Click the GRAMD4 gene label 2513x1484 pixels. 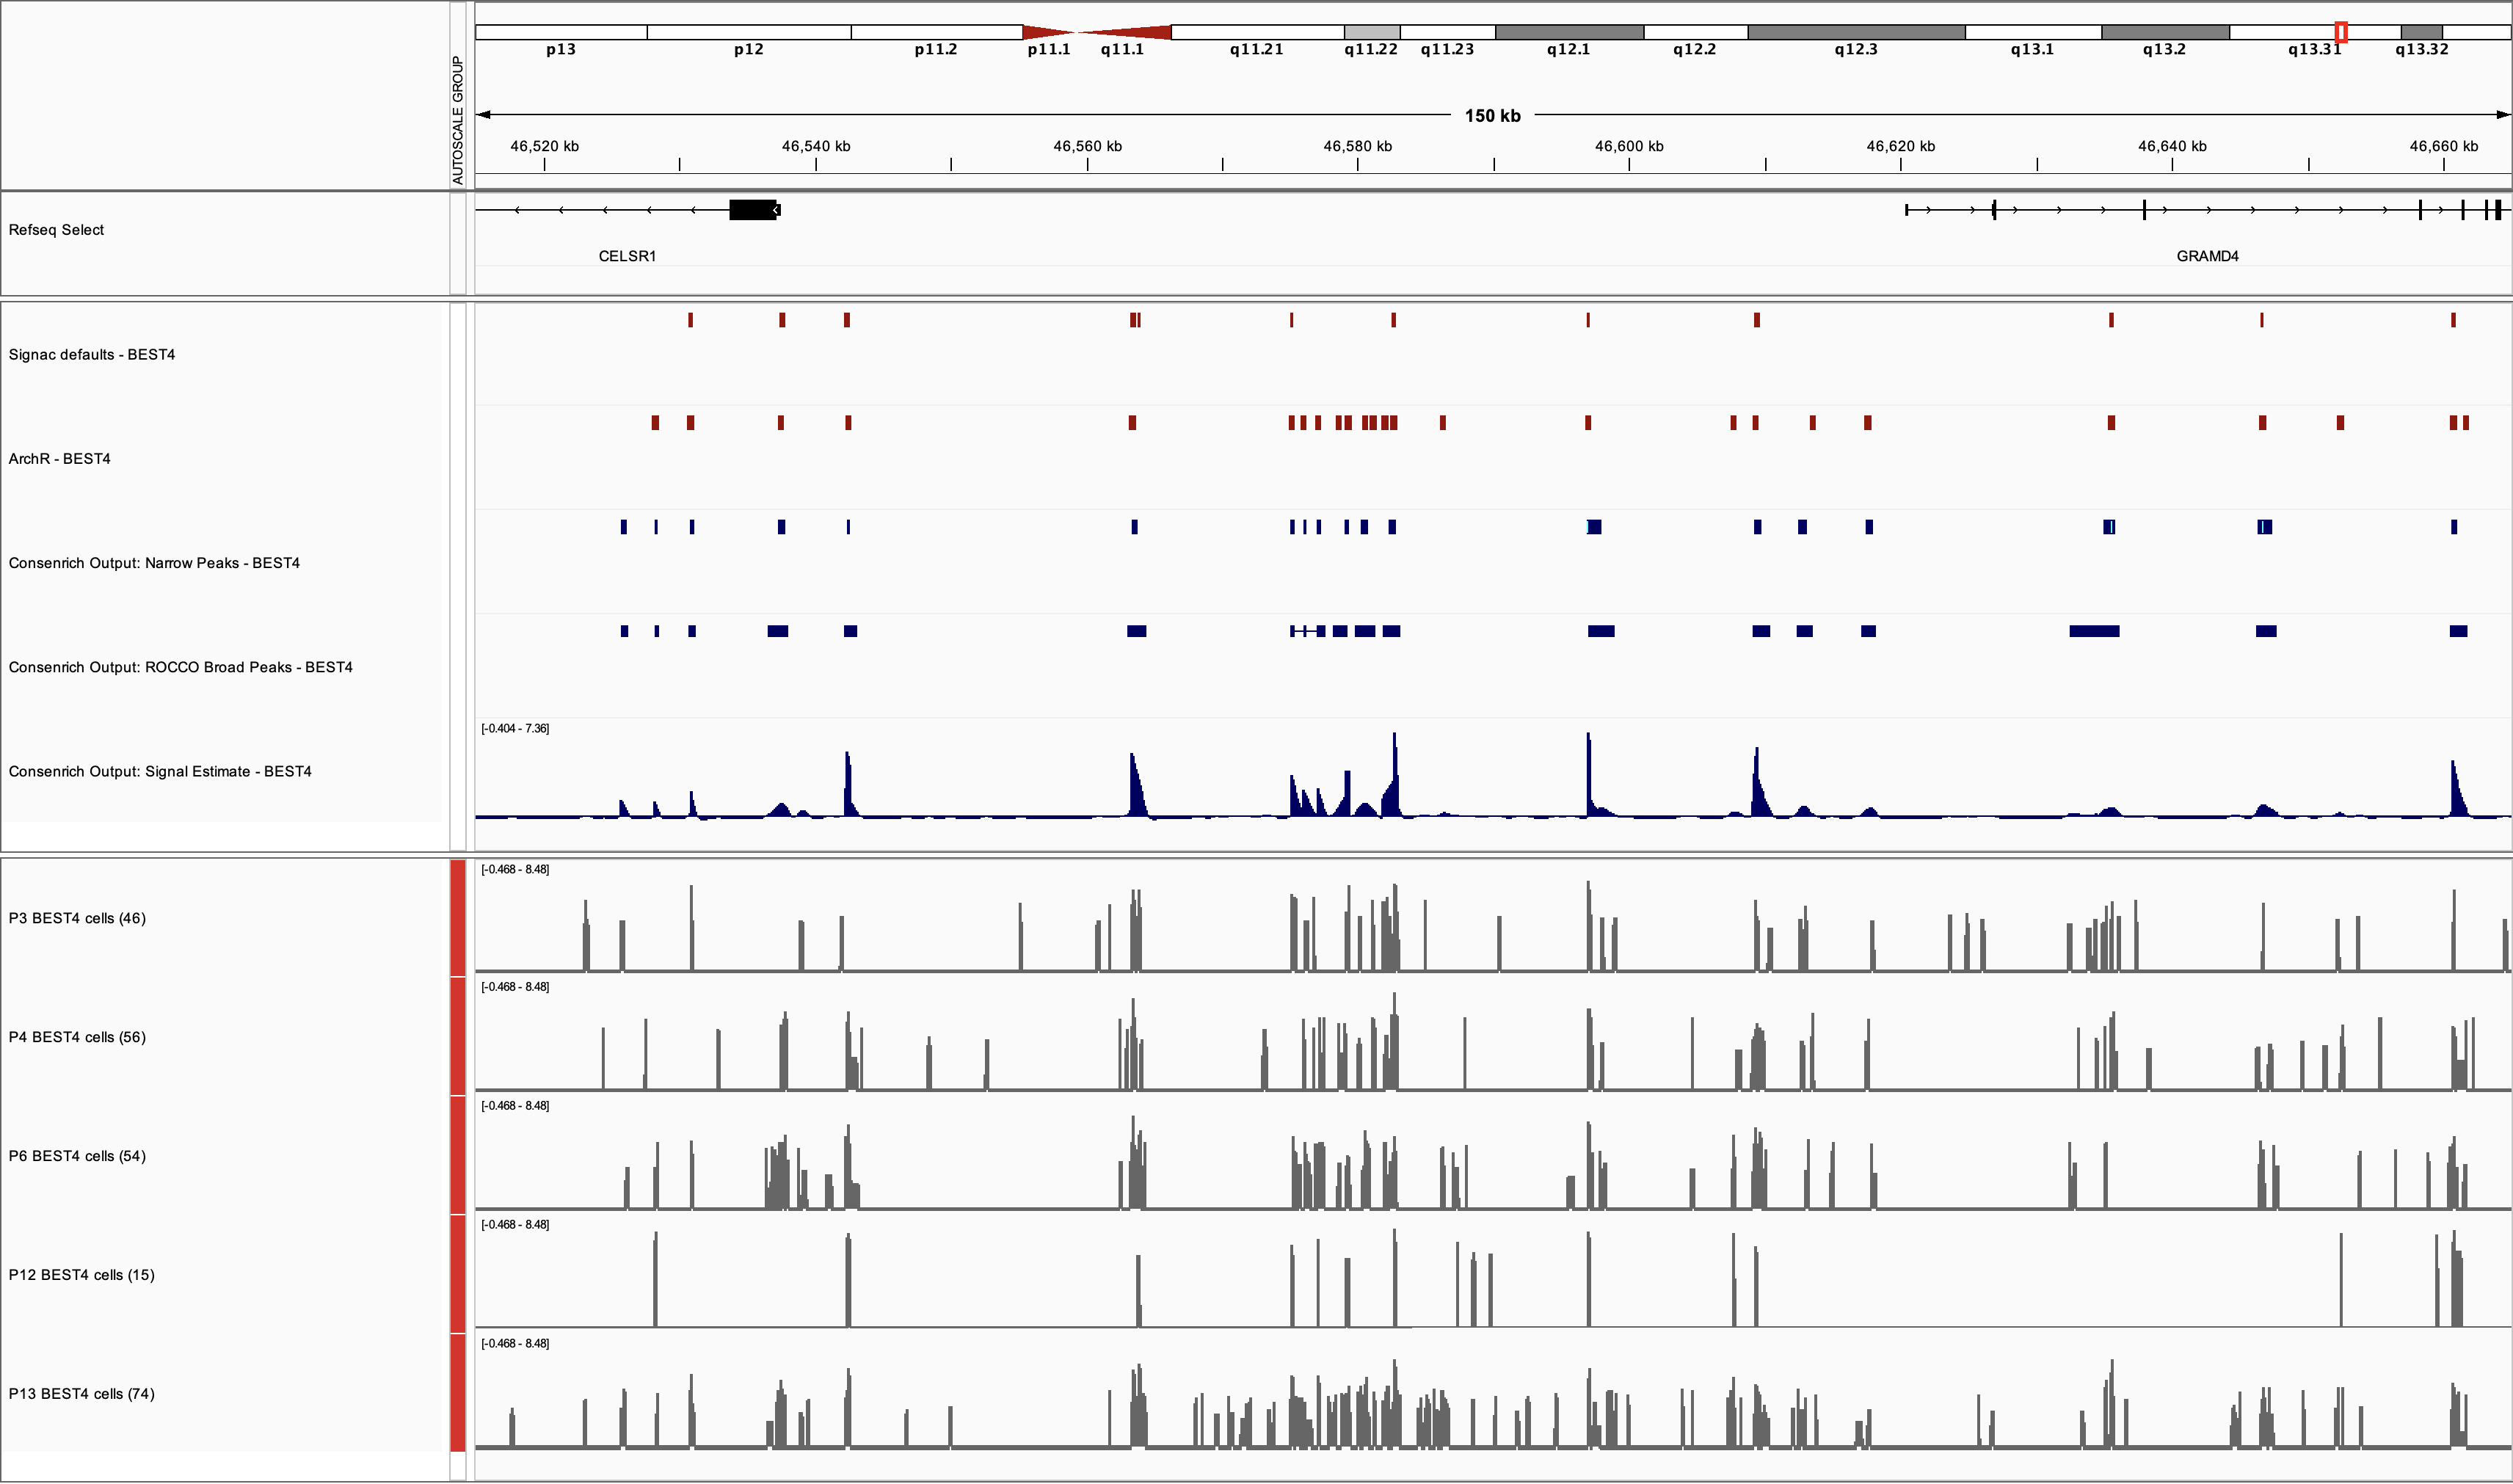coord(2207,256)
